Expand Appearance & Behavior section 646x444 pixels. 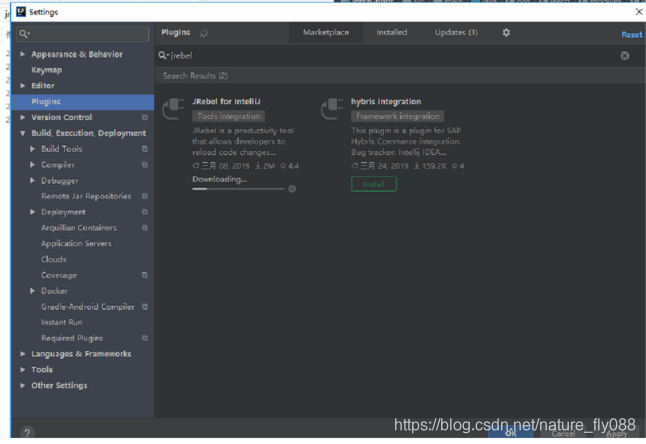[x=23, y=54]
